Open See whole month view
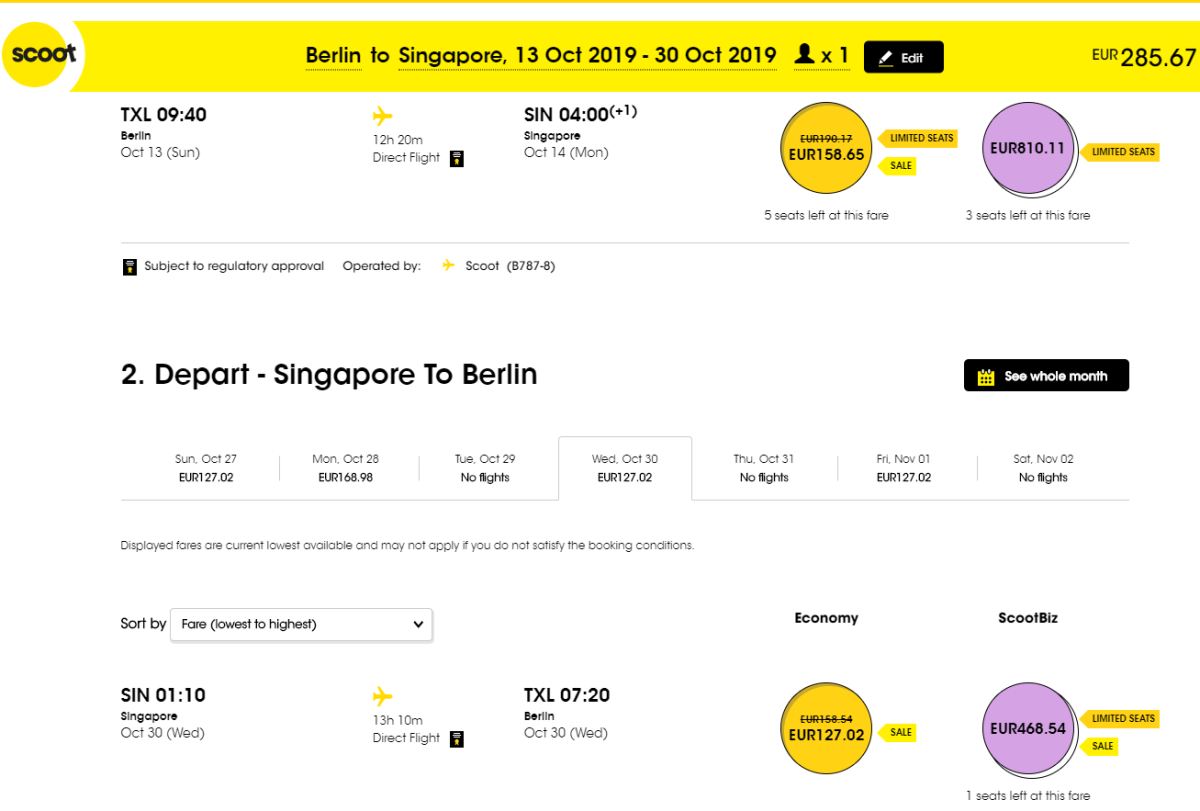 click(1046, 376)
